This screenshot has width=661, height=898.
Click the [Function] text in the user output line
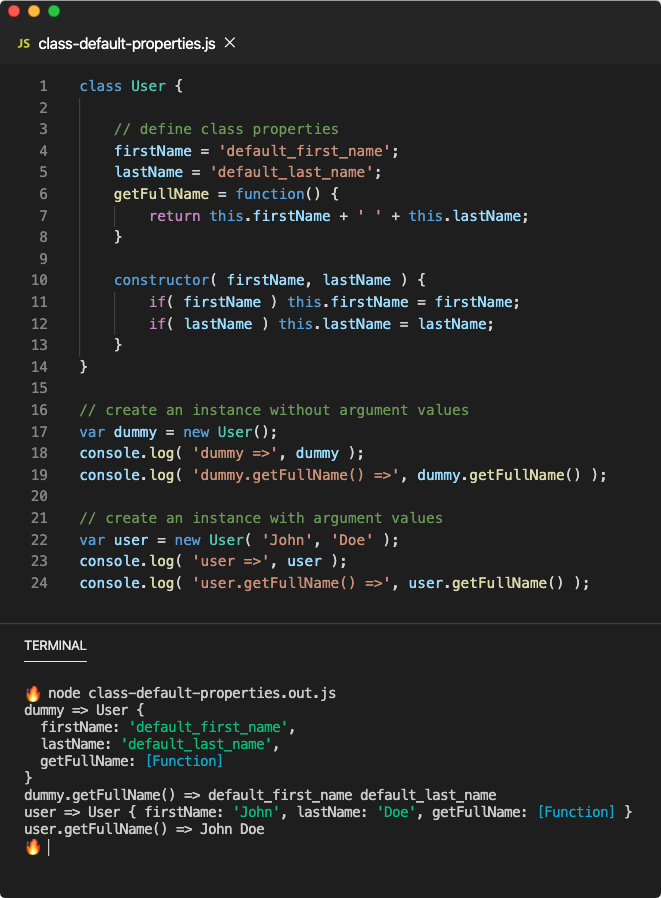(576, 812)
